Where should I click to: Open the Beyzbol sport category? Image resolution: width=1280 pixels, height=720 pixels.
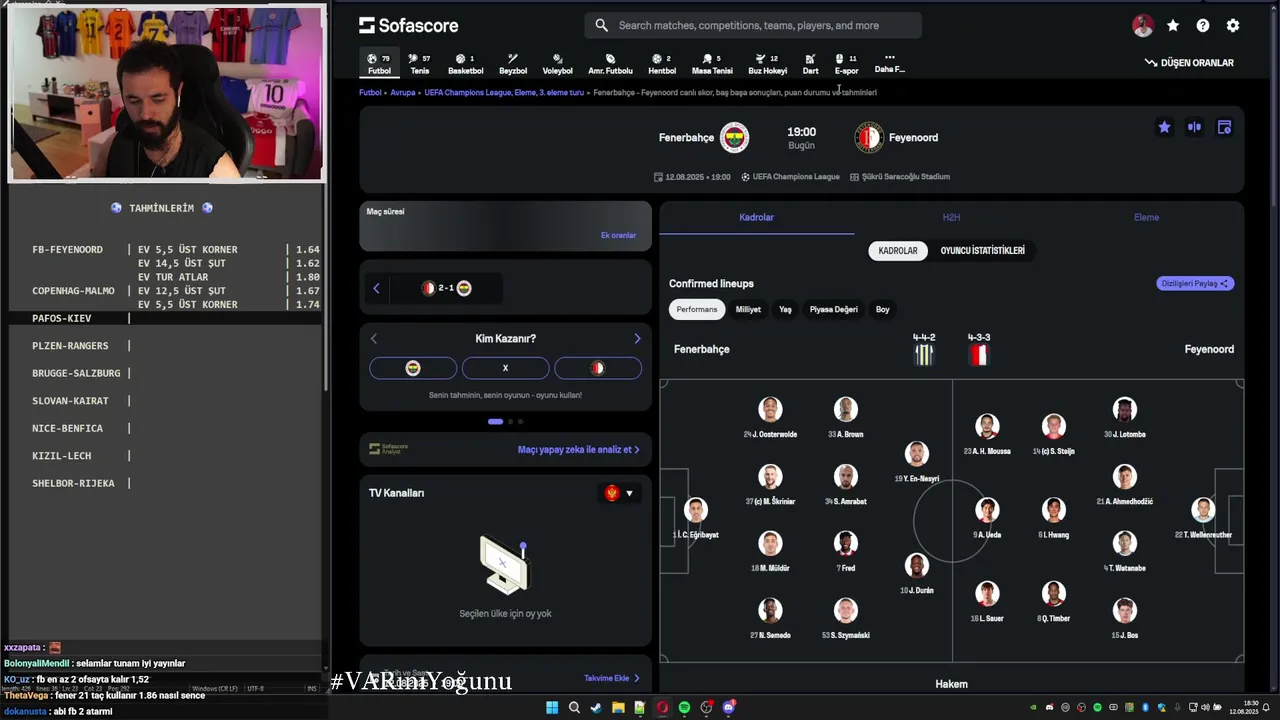512,64
